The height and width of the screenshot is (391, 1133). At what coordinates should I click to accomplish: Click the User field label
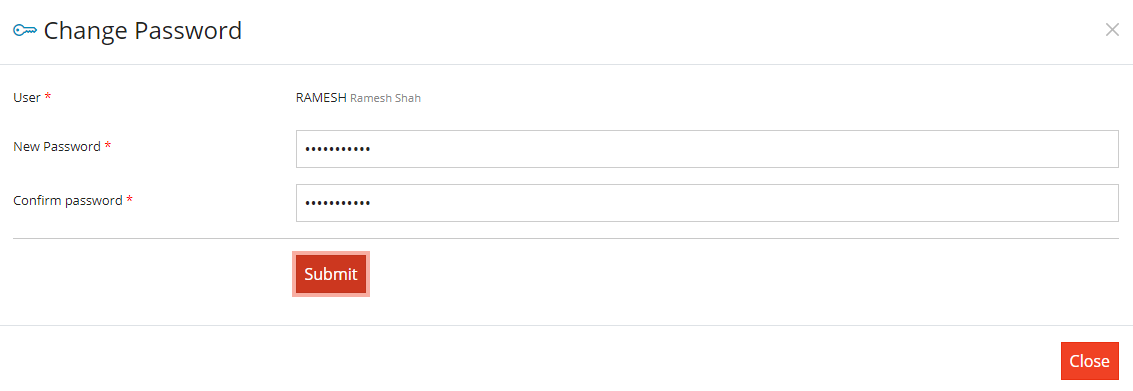click(x=27, y=97)
